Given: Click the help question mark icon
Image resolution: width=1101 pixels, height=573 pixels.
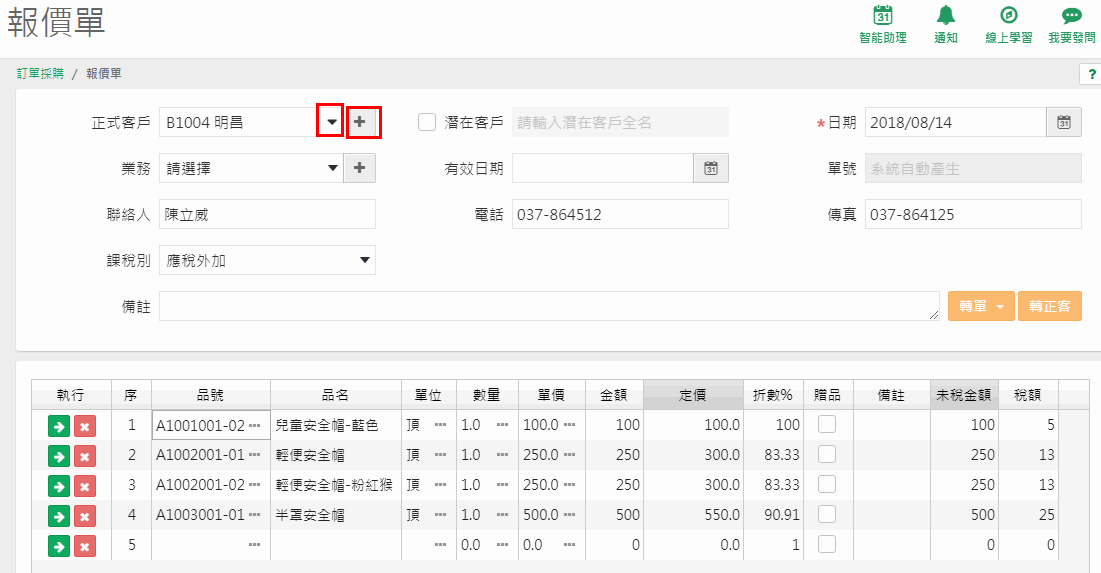Looking at the screenshot, I should click(x=1091, y=74).
